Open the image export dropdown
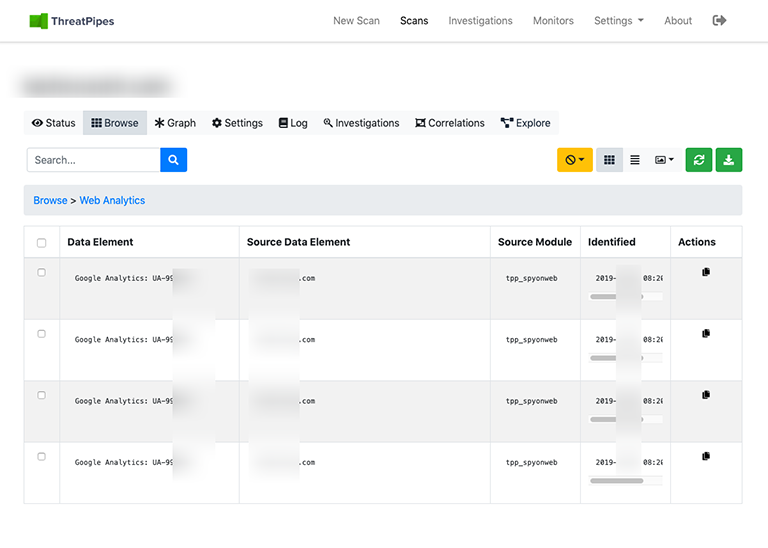 tap(664, 160)
